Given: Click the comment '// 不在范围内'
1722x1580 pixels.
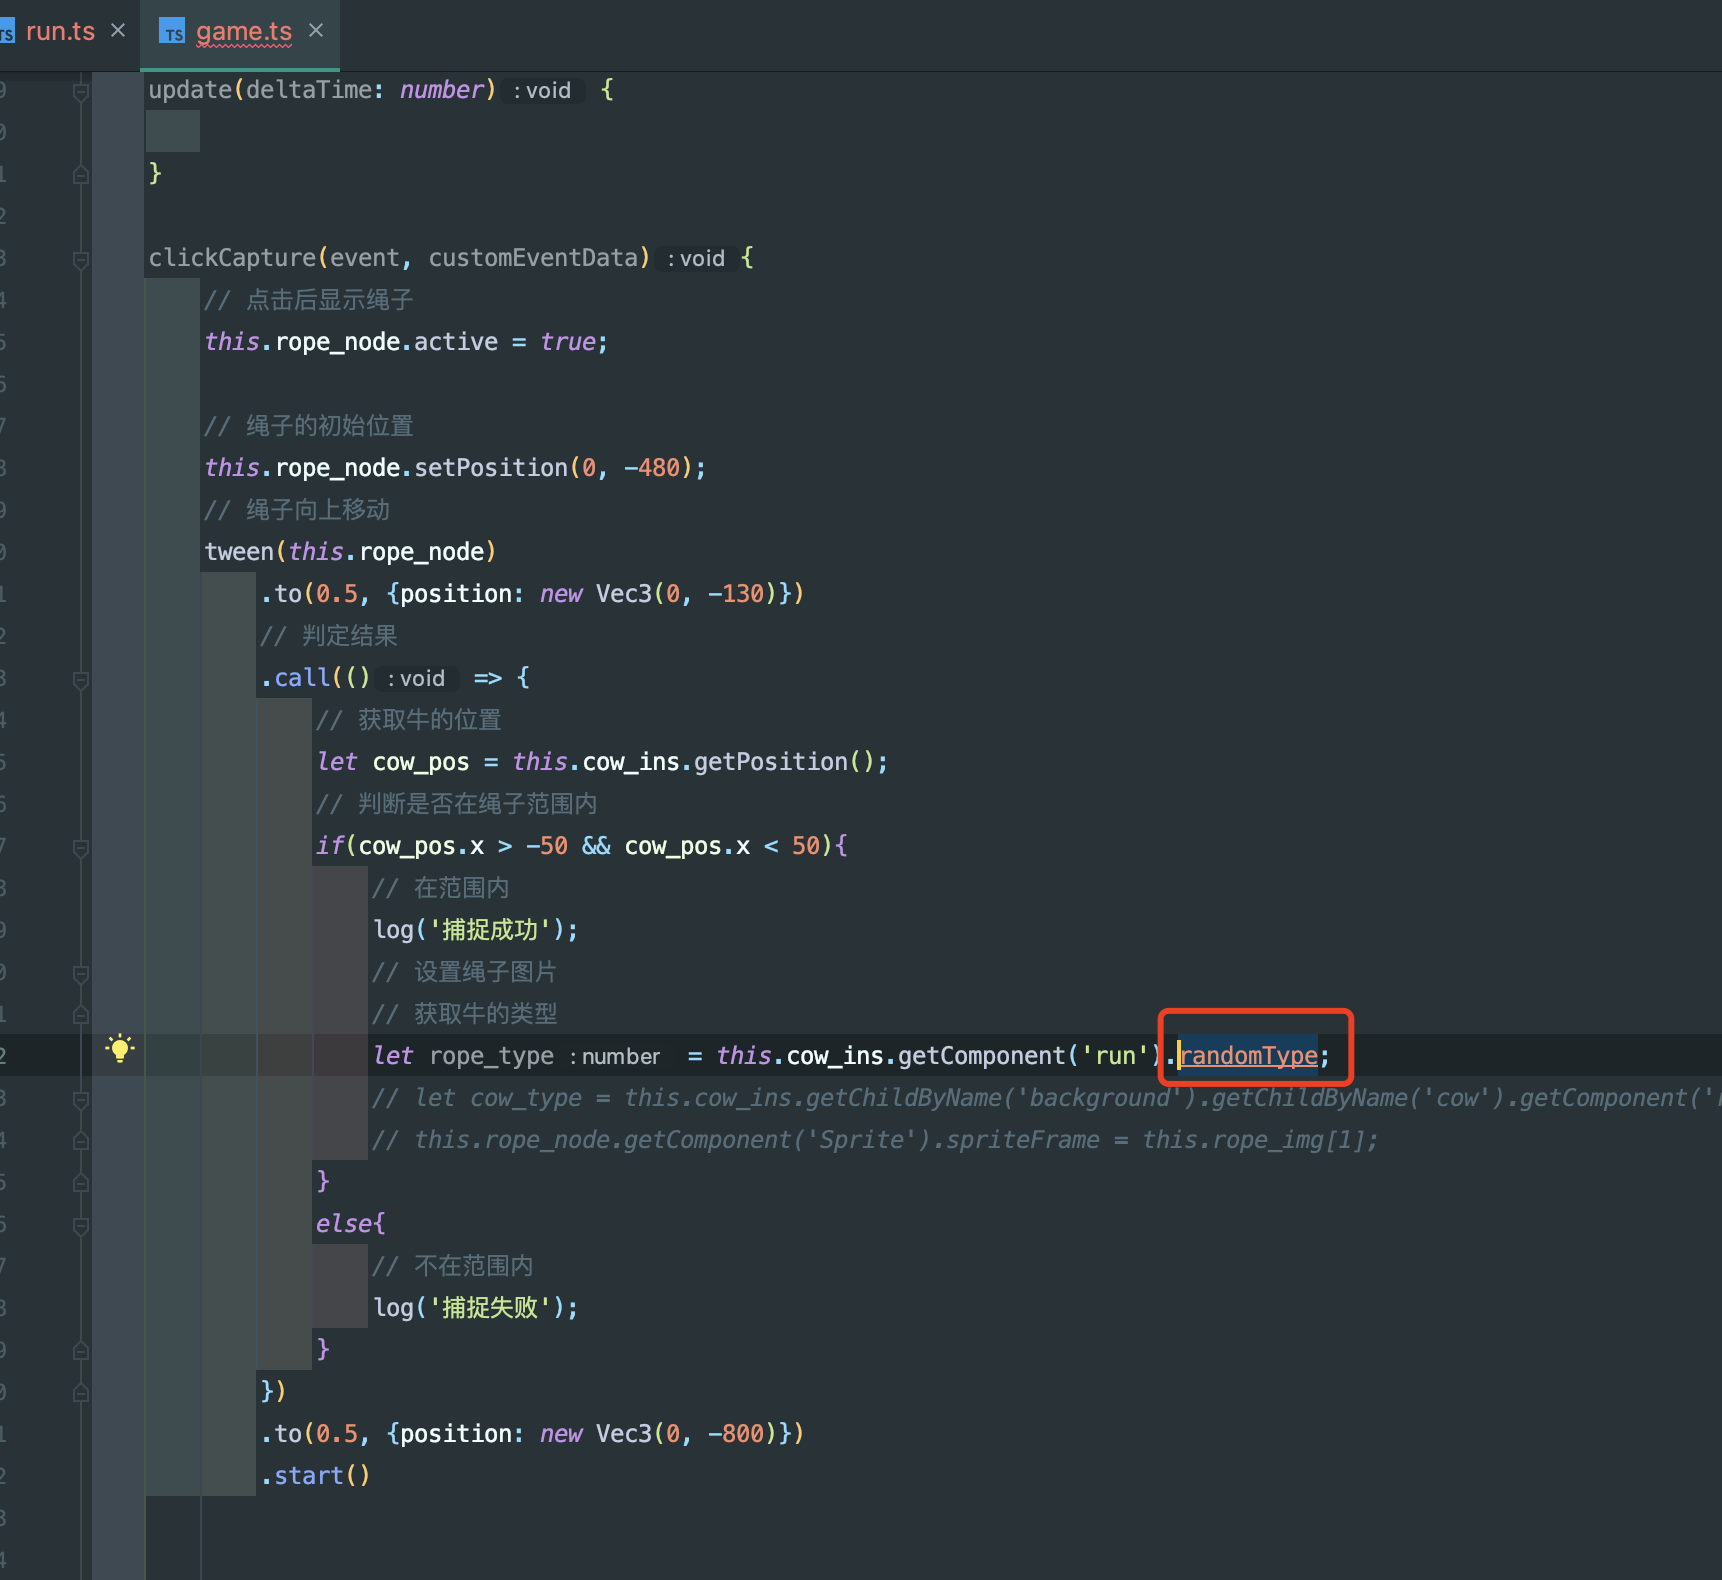Looking at the screenshot, I should 453,1266.
